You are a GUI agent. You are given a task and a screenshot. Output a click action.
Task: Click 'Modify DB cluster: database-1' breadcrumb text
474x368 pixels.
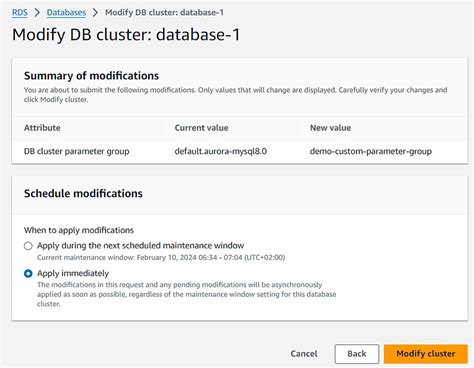click(164, 13)
